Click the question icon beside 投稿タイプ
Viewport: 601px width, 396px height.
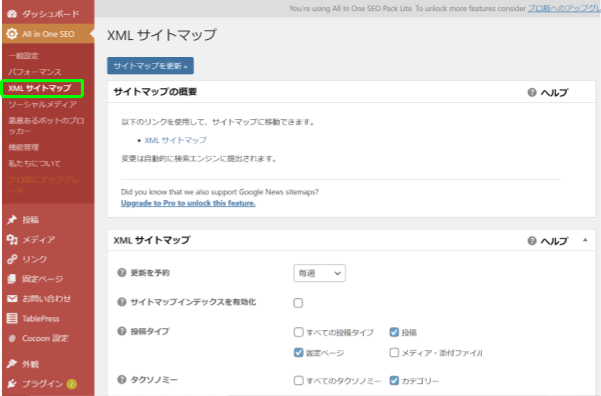pos(122,331)
